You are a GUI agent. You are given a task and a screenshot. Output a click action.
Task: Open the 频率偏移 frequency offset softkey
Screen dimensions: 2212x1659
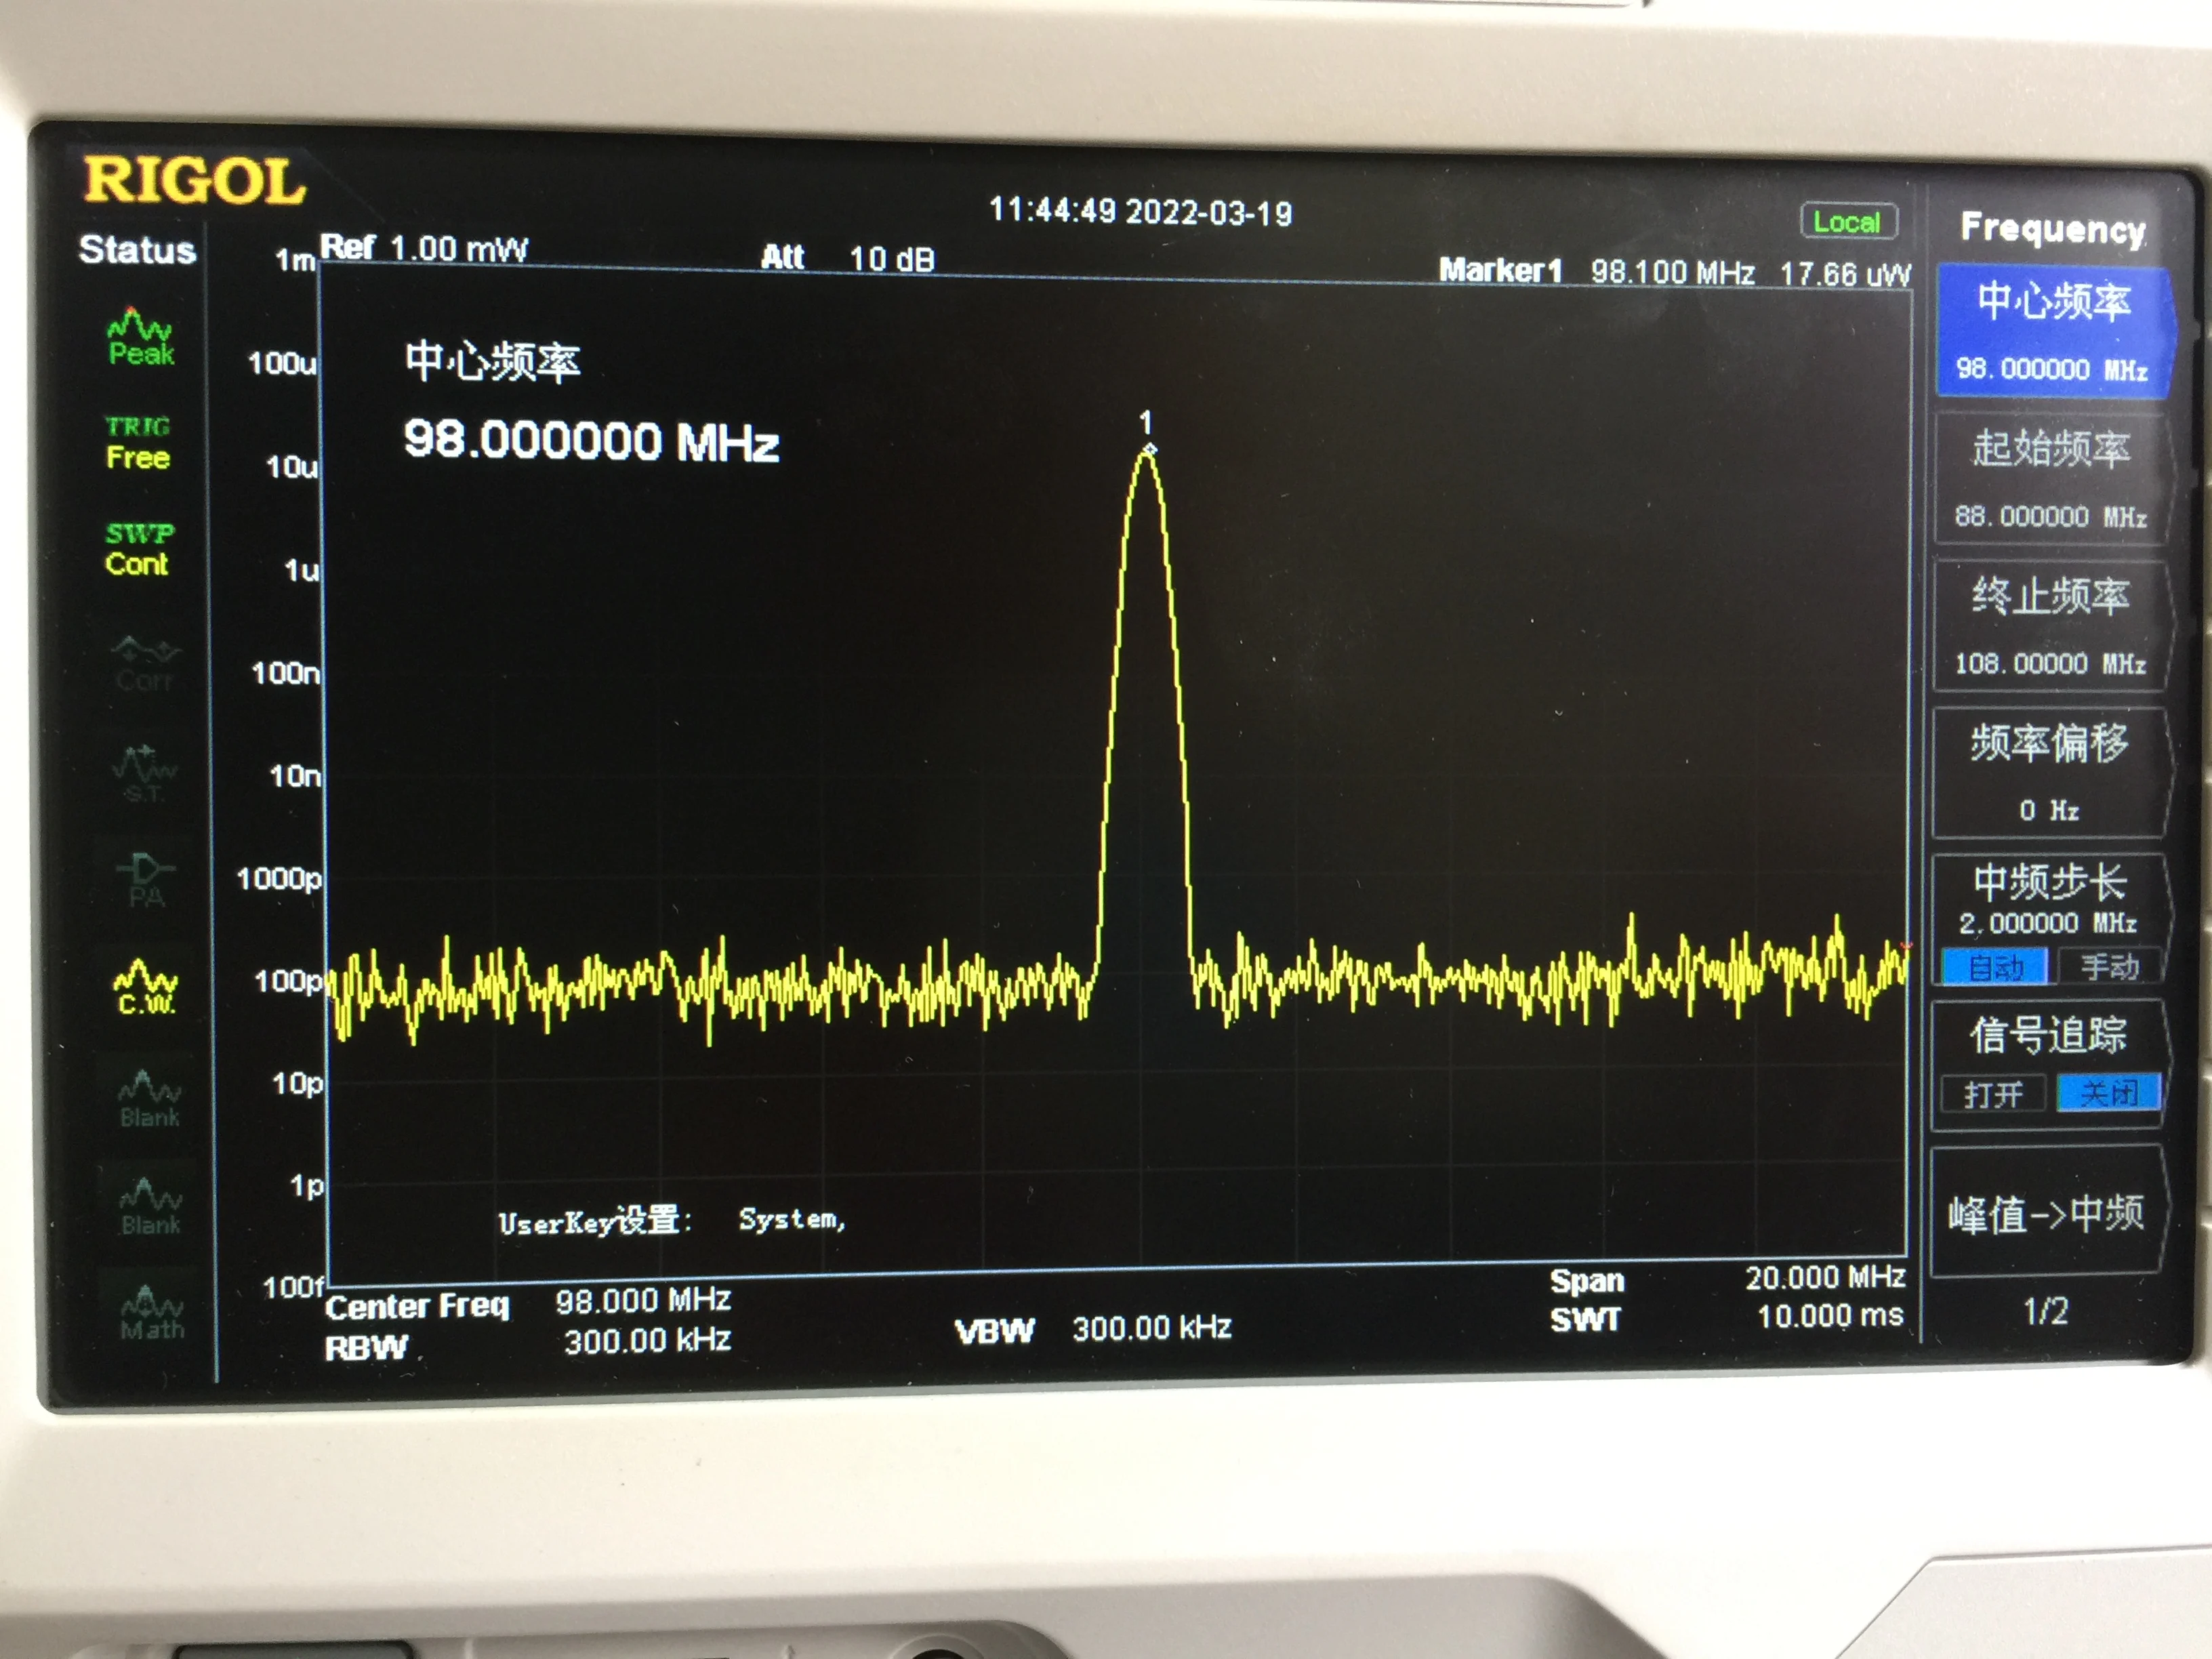click(2049, 772)
